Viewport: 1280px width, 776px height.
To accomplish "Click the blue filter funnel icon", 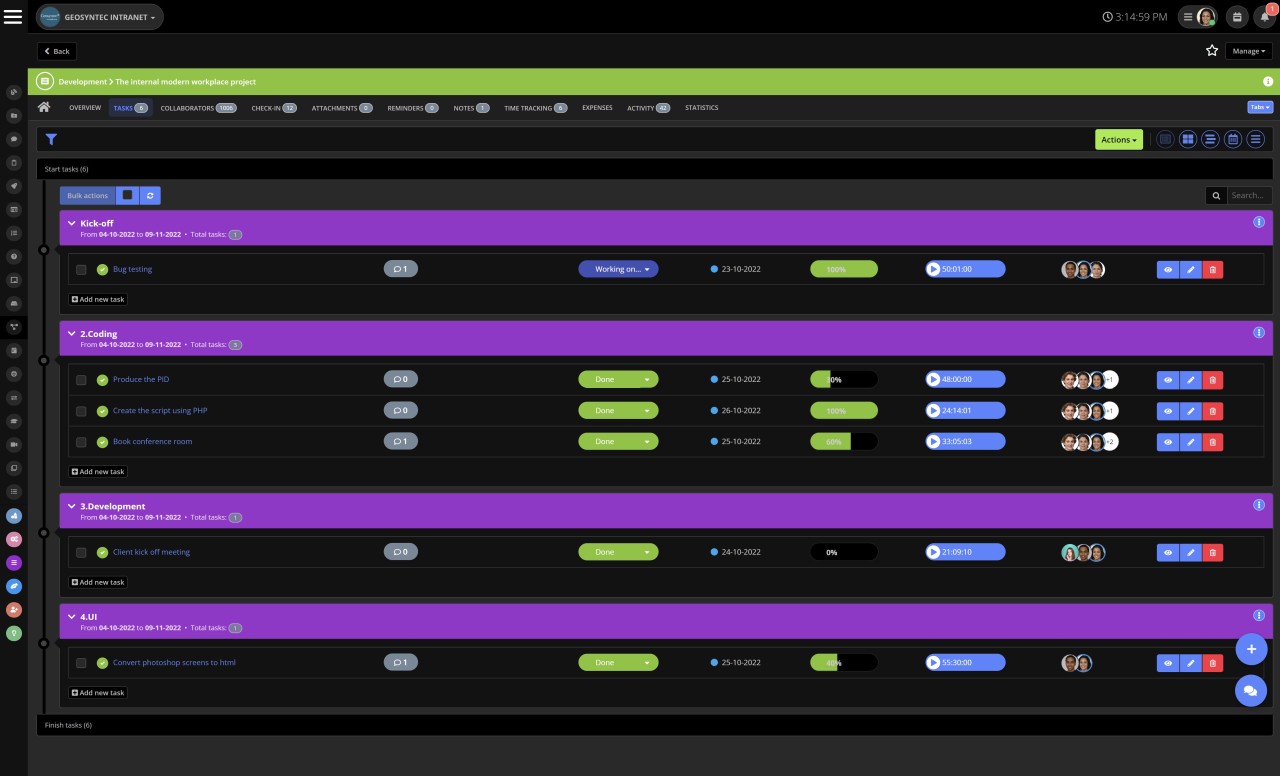I will tap(51, 140).
